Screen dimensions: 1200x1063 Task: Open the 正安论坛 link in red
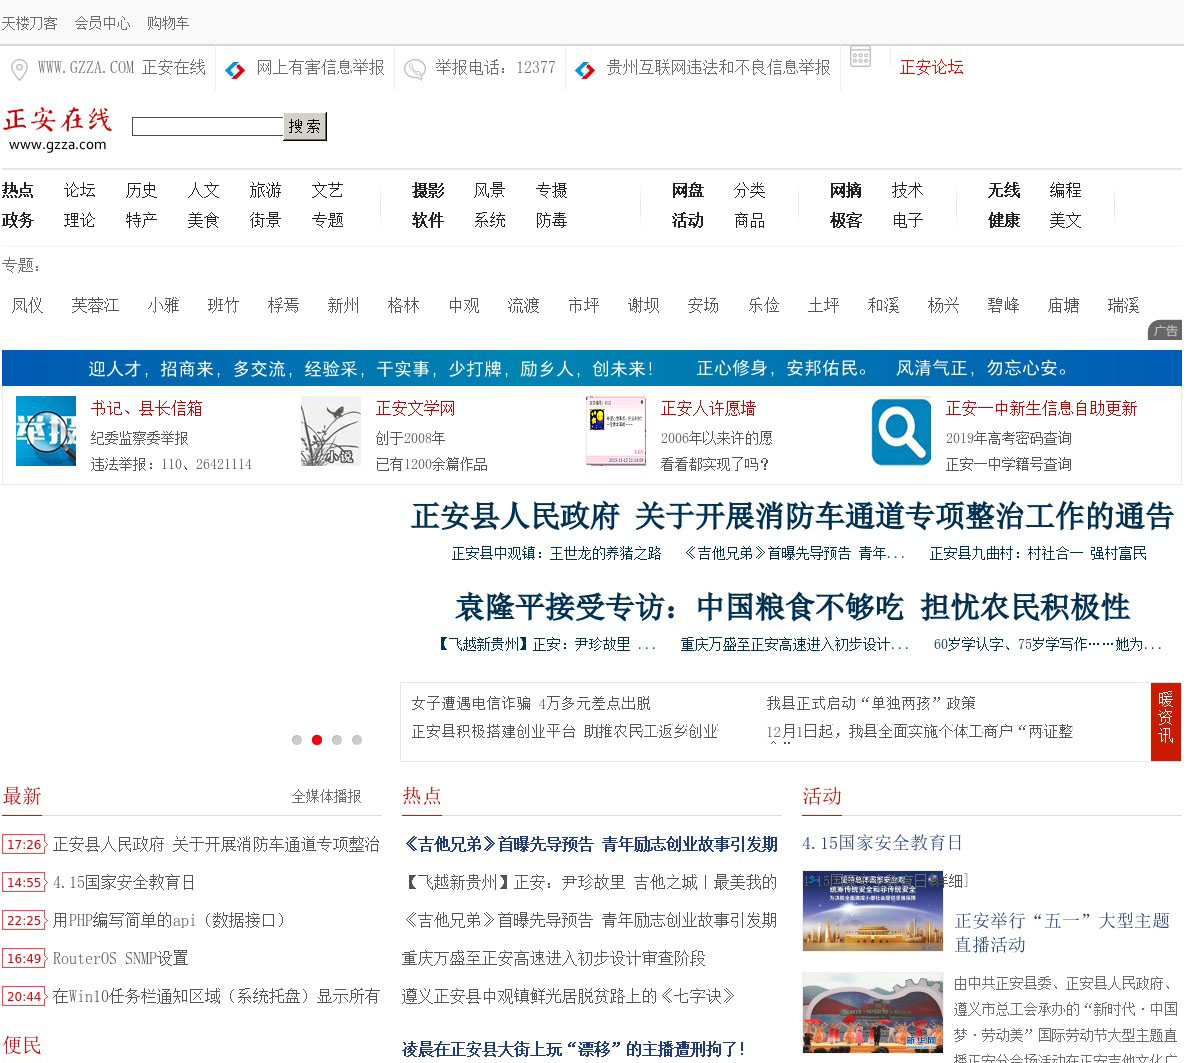pyautogui.click(x=931, y=67)
